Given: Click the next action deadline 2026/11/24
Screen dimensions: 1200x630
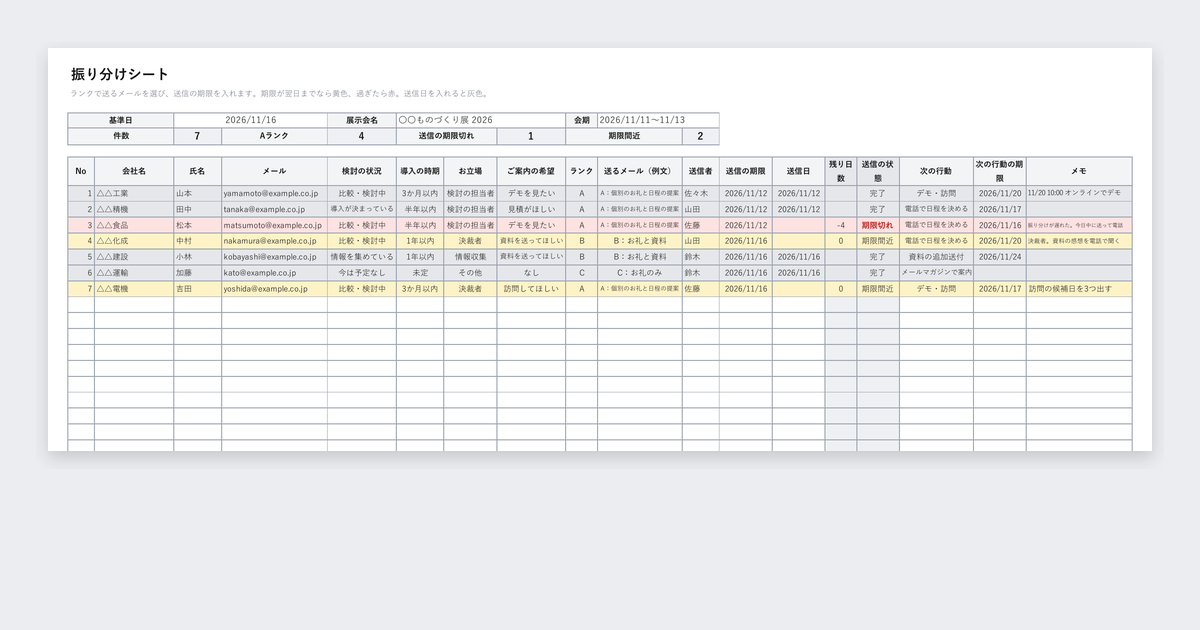Looking at the screenshot, I should pyautogui.click(x=1000, y=257).
